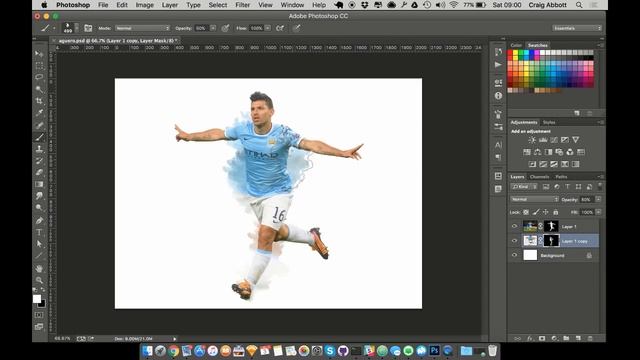Toggle lock position icon
The image size is (640, 360).
click(x=546, y=212)
